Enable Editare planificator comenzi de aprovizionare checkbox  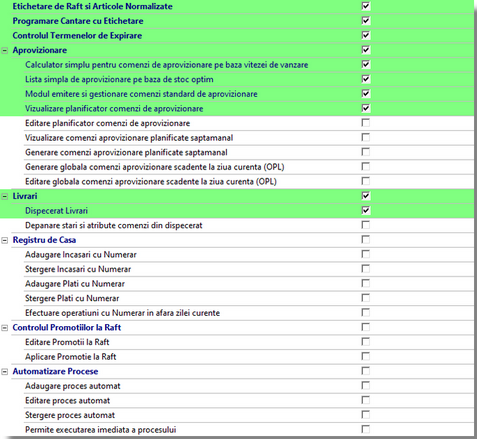pyautogui.click(x=366, y=123)
